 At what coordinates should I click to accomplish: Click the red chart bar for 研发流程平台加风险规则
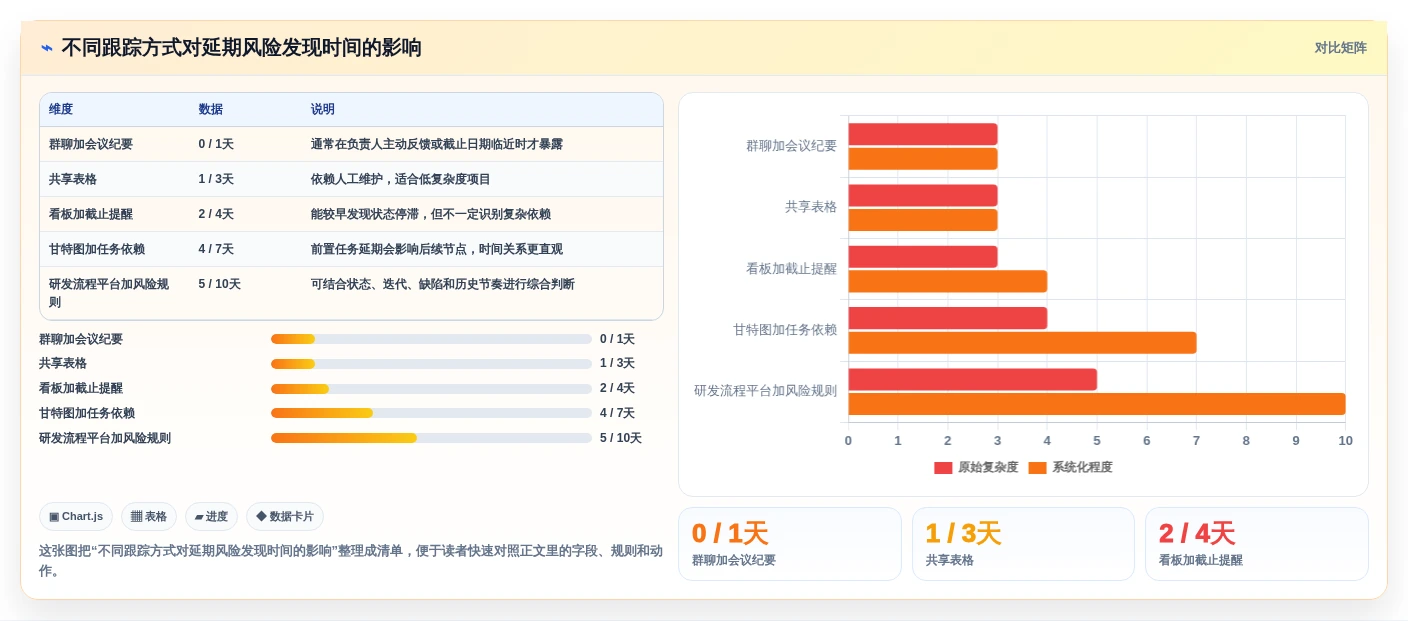[x=973, y=380]
